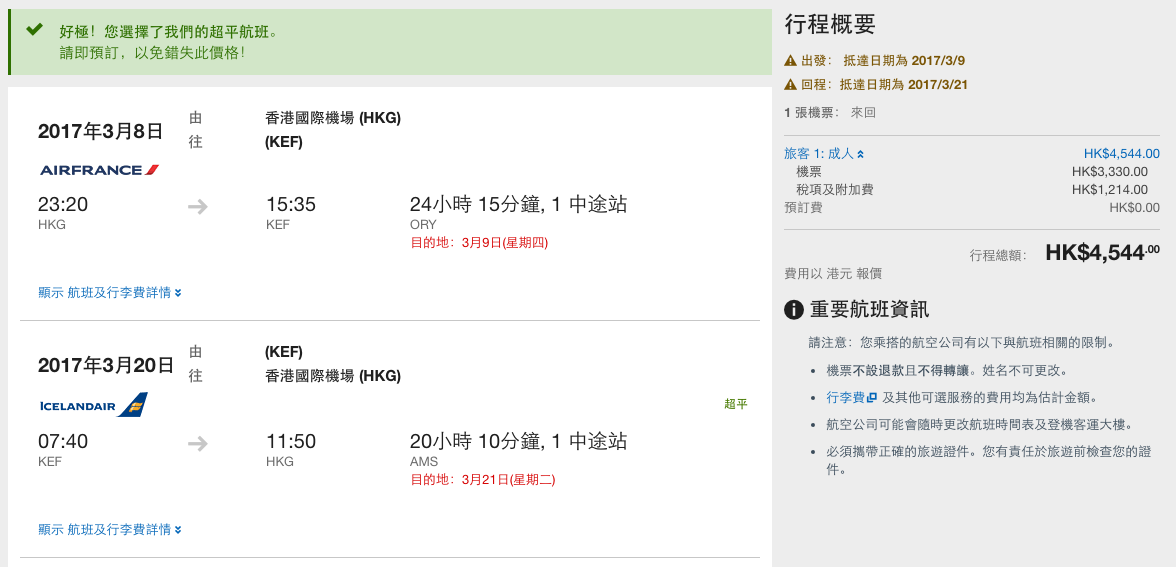Expand outbound flight and baggage fee details
Viewport: 1176px width, 567px height.
(110, 292)
